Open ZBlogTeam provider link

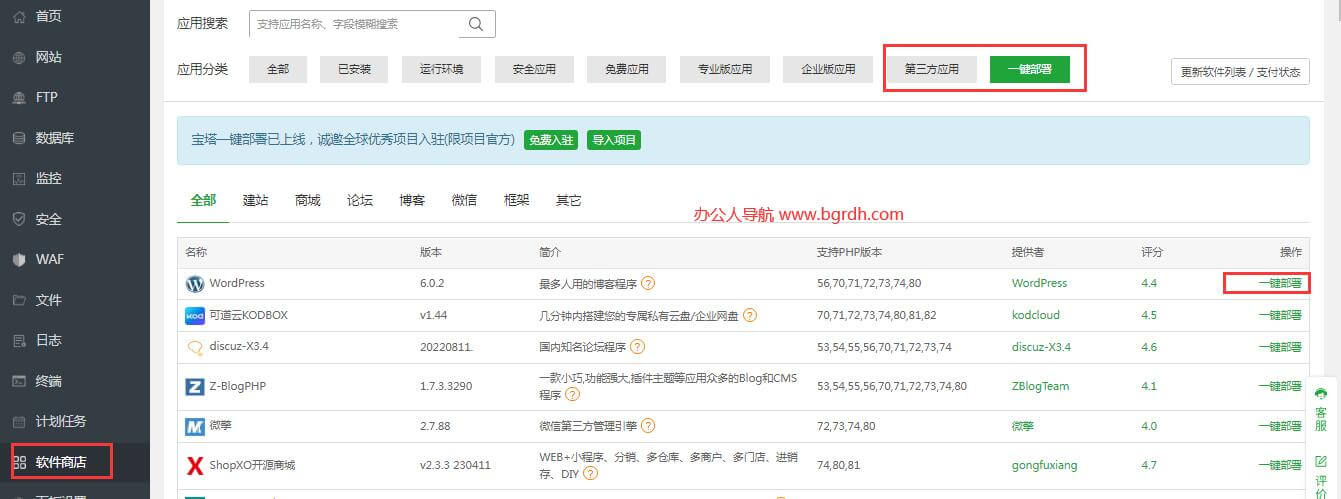[x=1040, y=386]
